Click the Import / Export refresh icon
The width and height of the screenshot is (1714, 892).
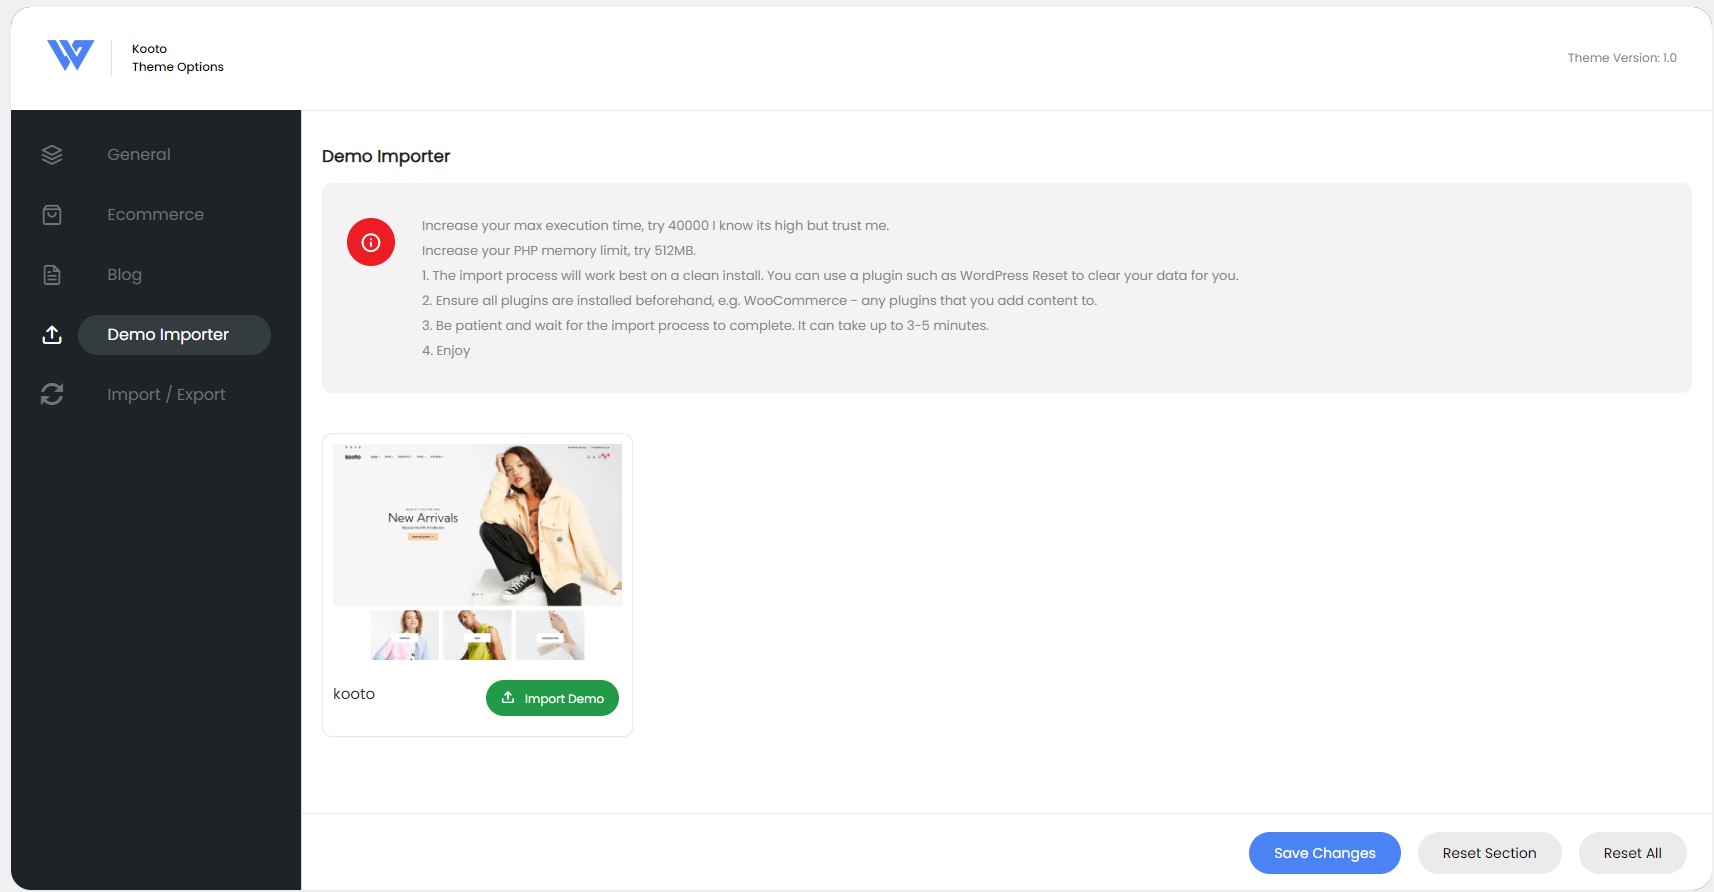click(x=52, y=395)
